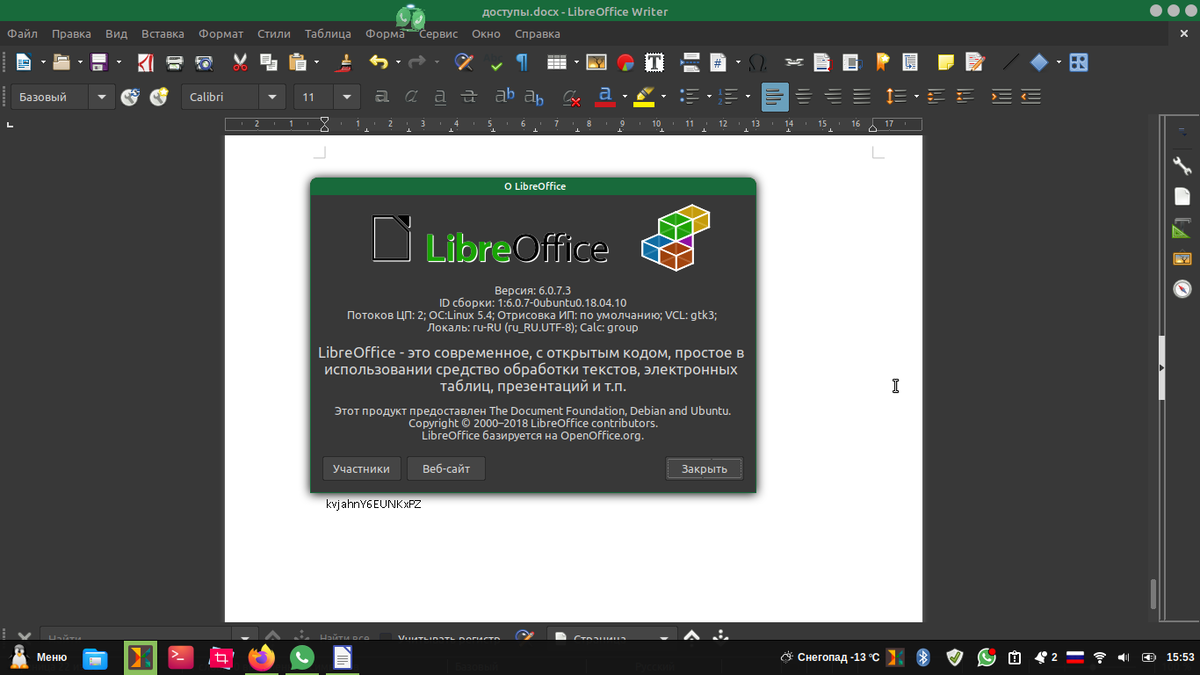The width and height of the screenshot is (1200, 675).
Task: Enable Justified alignment
Action: (x=861, y=97)
